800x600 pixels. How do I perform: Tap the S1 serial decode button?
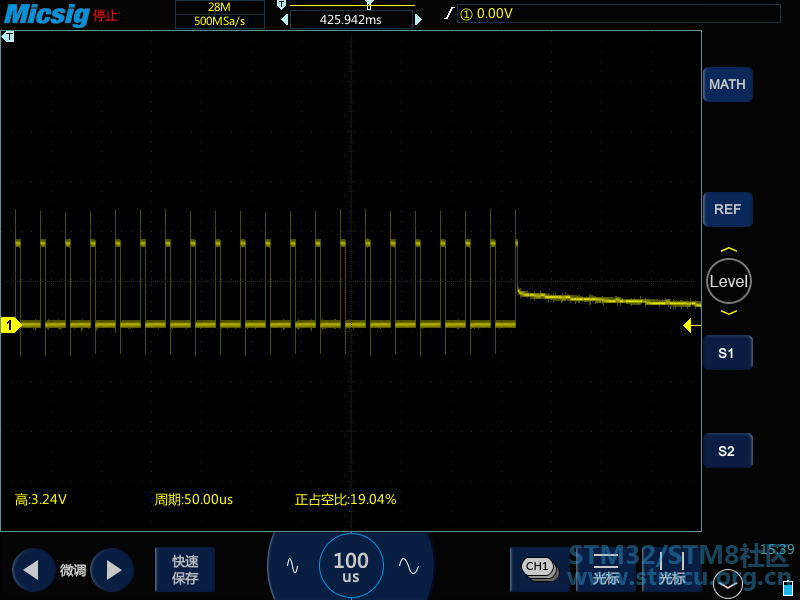pyautogui.click(x=728, y=353)
